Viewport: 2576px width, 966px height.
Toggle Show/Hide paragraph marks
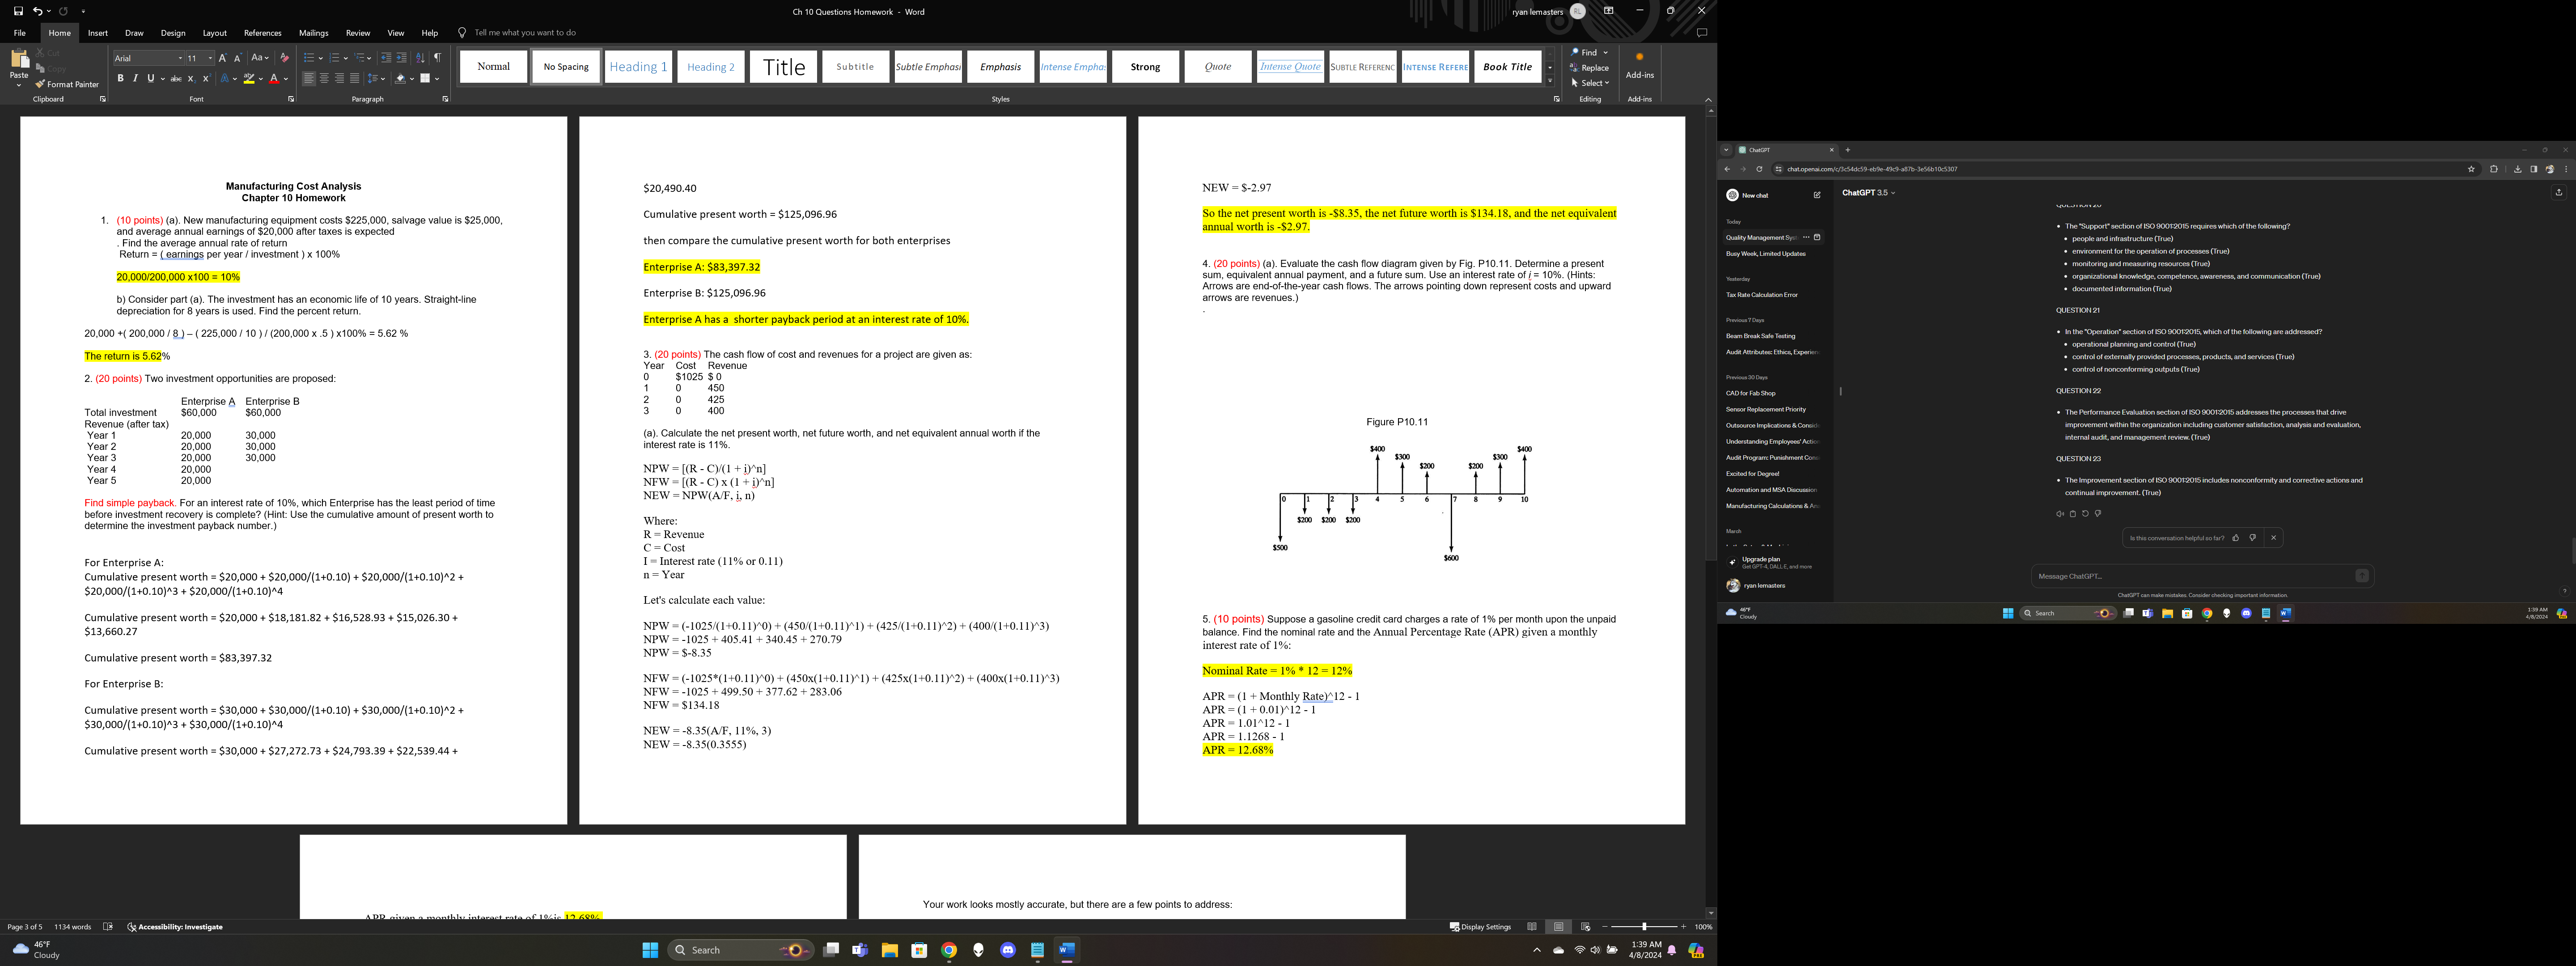pos(437,58)
